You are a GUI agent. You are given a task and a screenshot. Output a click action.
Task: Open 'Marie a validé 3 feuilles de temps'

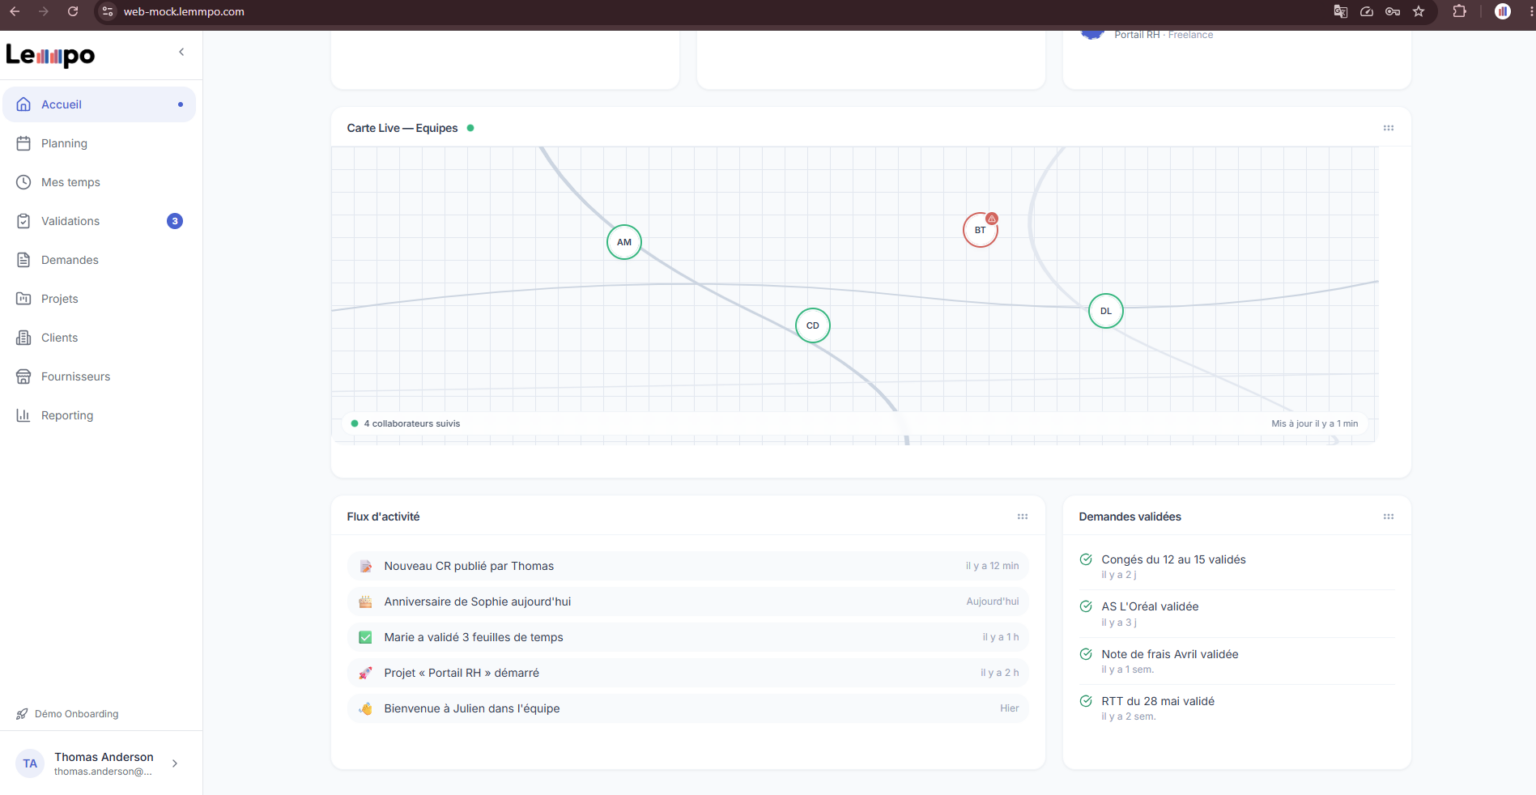click(x=688, y=637)
